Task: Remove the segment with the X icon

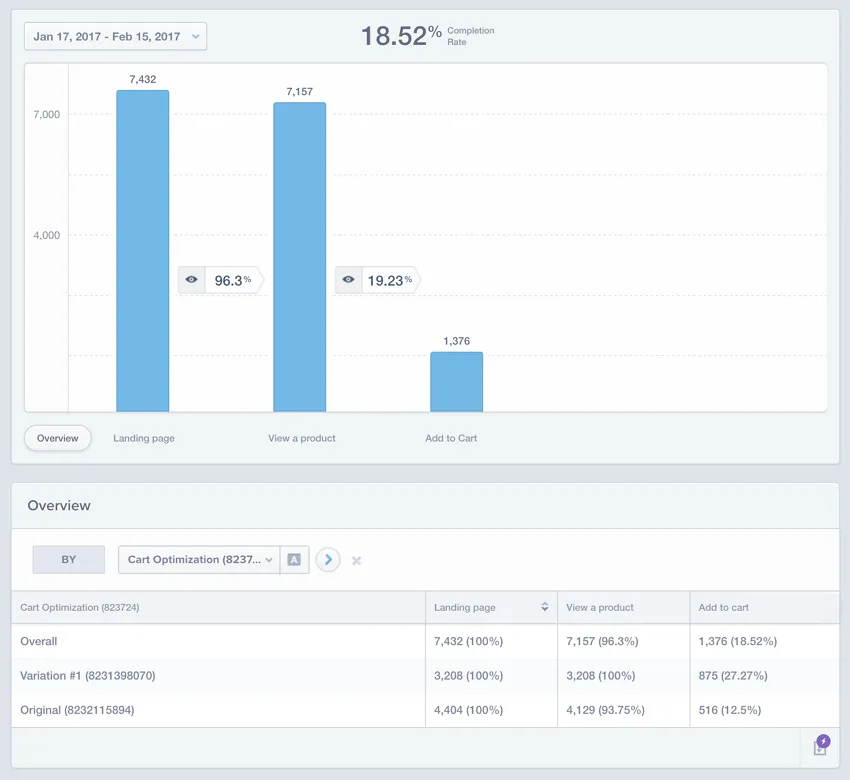Action: (x=356, y=560)
